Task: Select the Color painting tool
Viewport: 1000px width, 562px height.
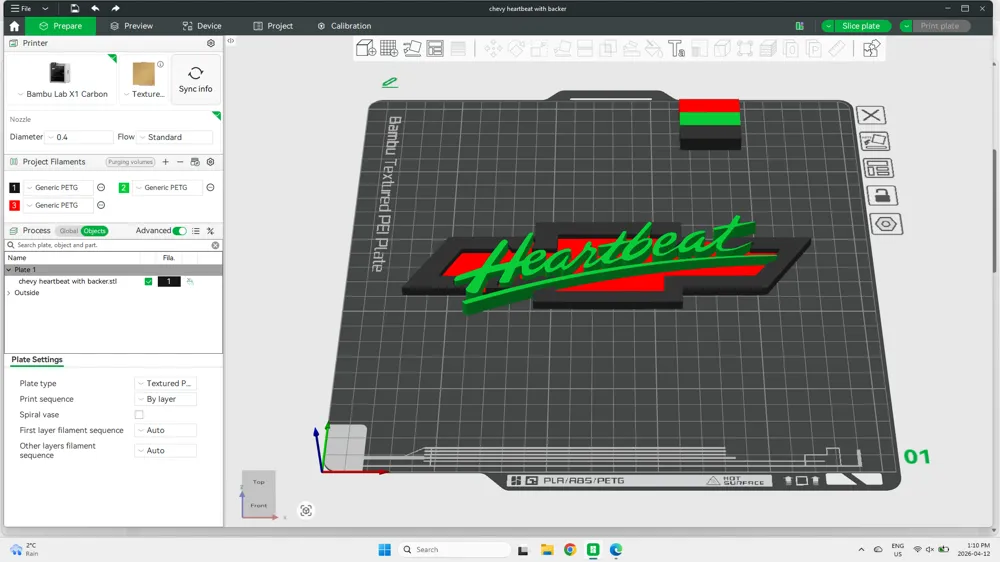Action: [653, 48]
